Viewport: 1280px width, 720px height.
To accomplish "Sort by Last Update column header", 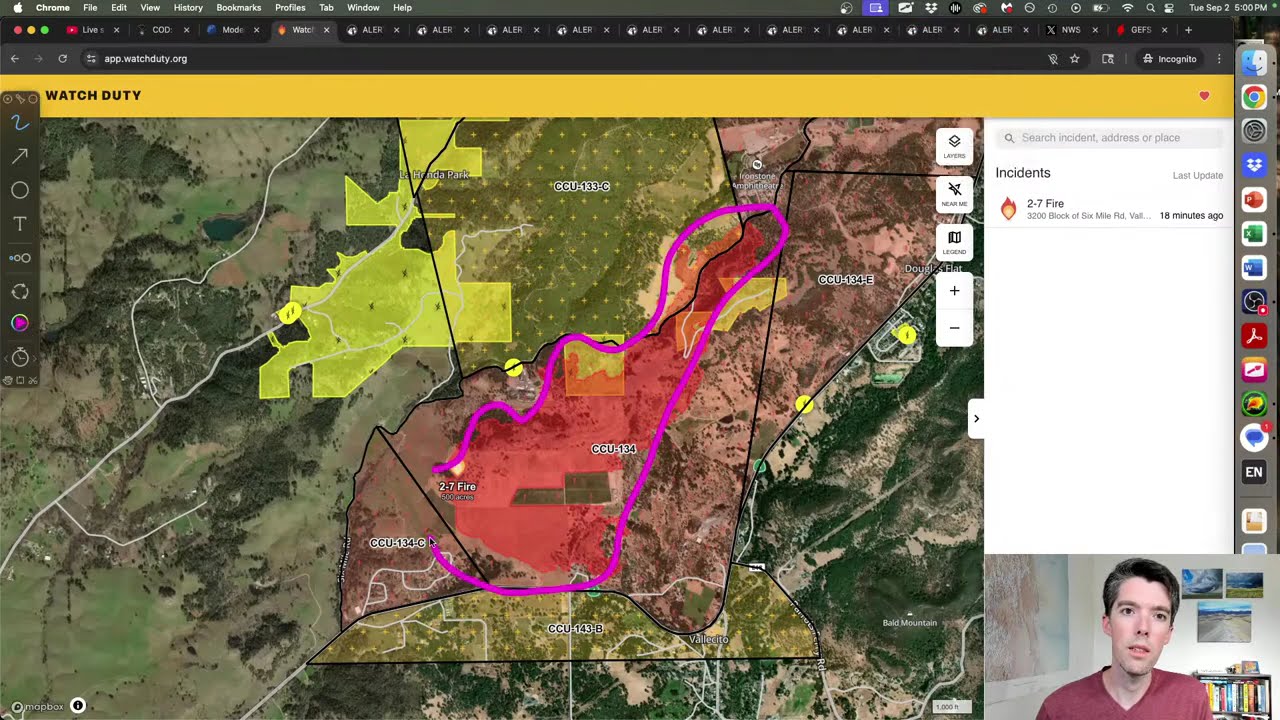I will (1197, 175).
